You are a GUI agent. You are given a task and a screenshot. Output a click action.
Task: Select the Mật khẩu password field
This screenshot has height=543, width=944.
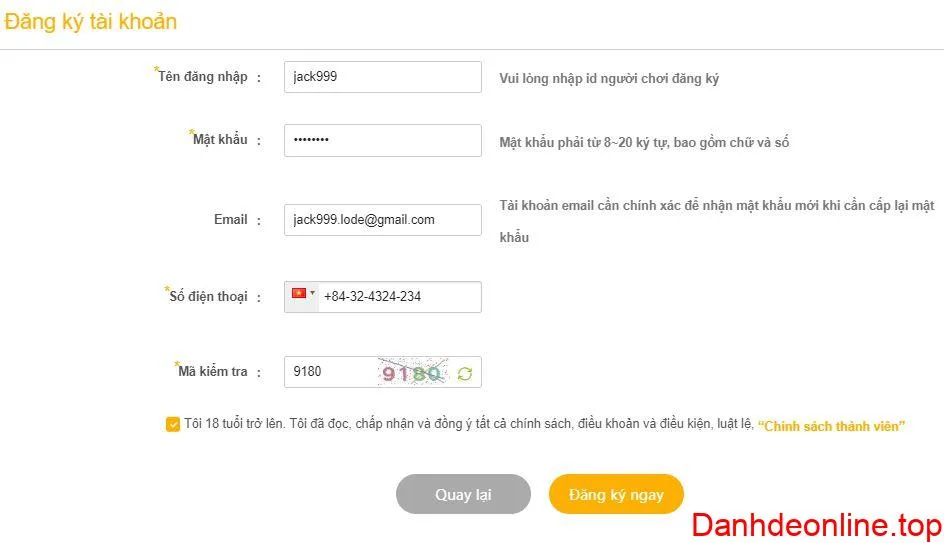(383, 140)
